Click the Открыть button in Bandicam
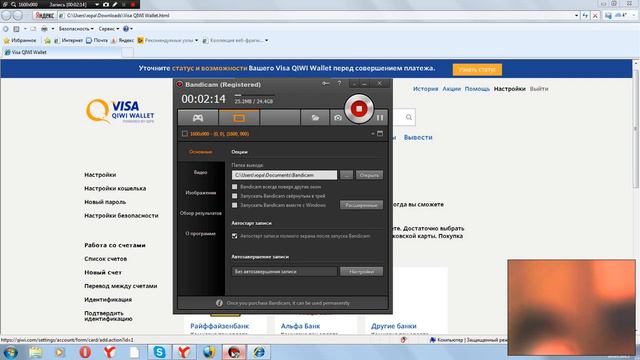 (369, 175)
